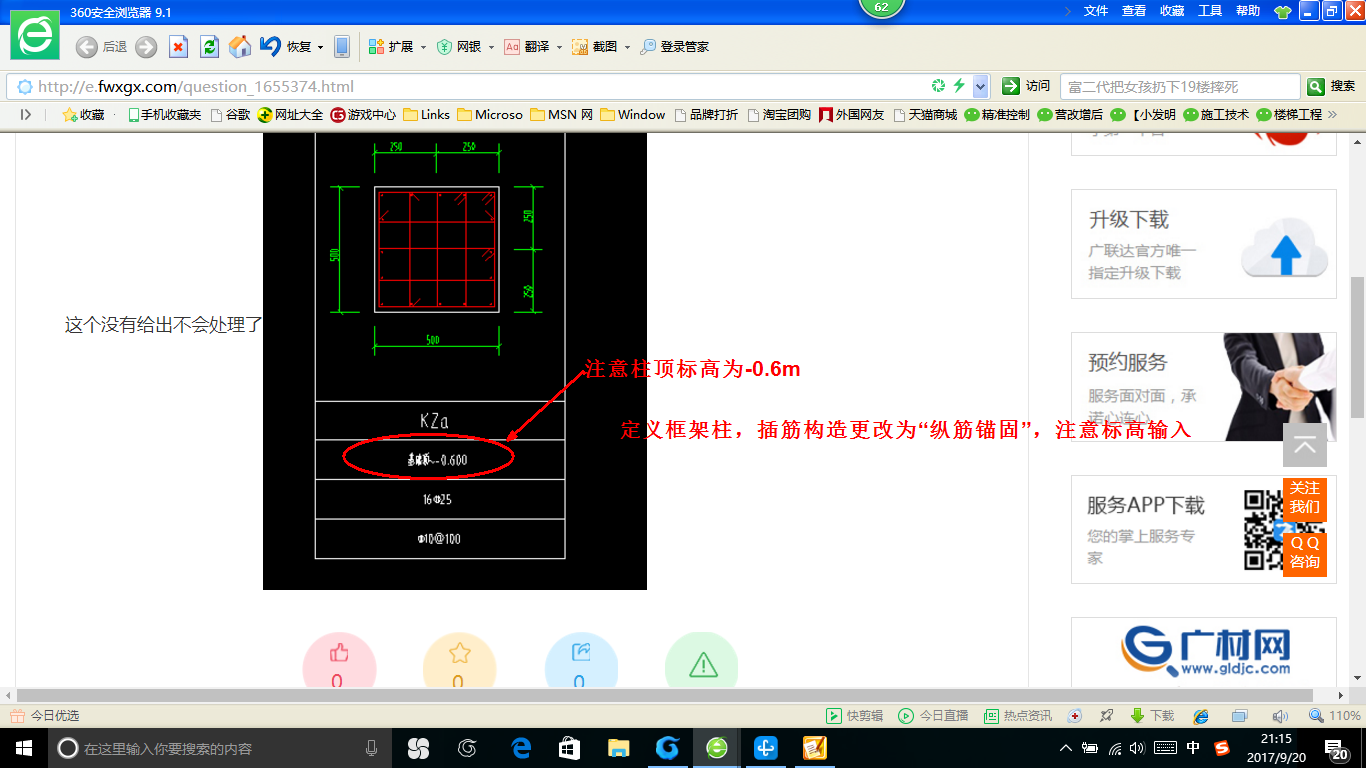Click the star favorite button under image
1366x768 pixels.
tap(460, 660)
